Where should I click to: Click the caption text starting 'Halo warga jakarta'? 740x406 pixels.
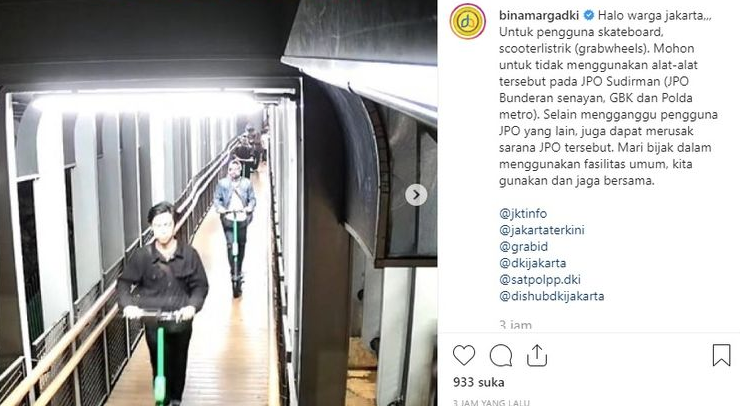(609, 98)
